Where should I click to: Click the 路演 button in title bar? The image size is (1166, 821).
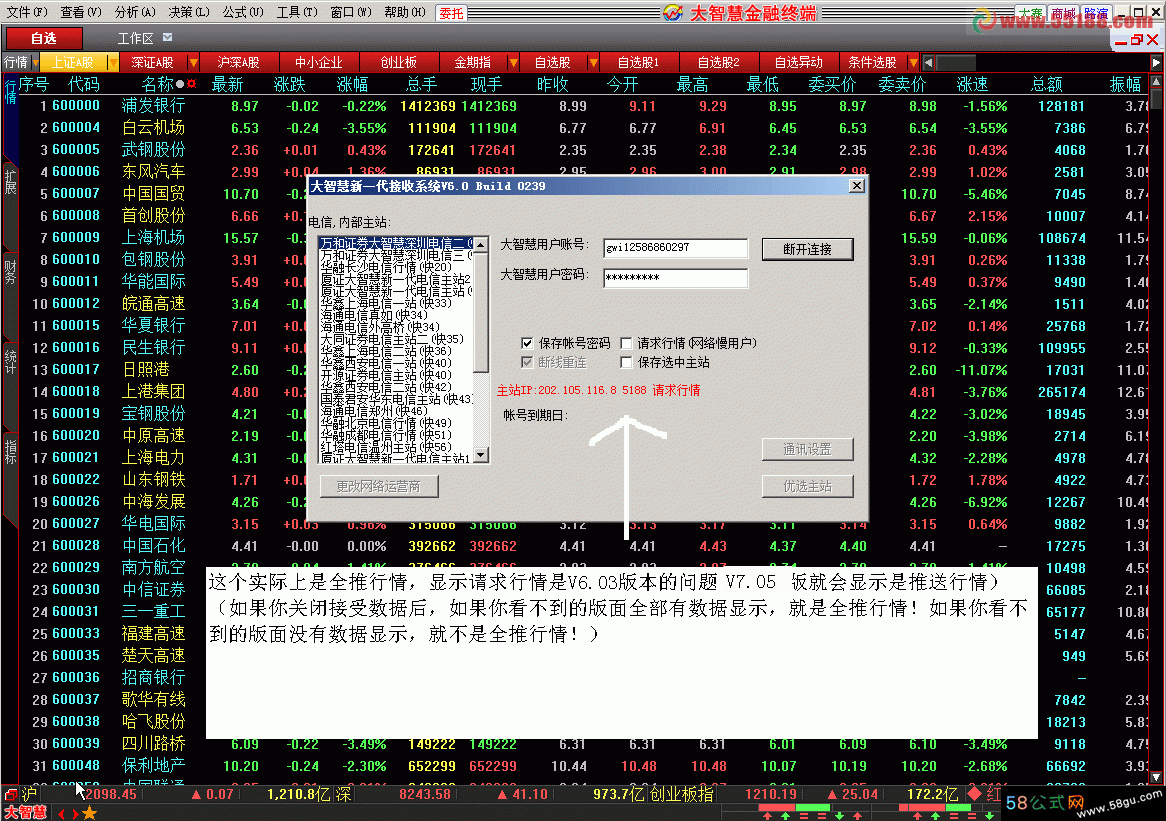tap(1096, 13)
